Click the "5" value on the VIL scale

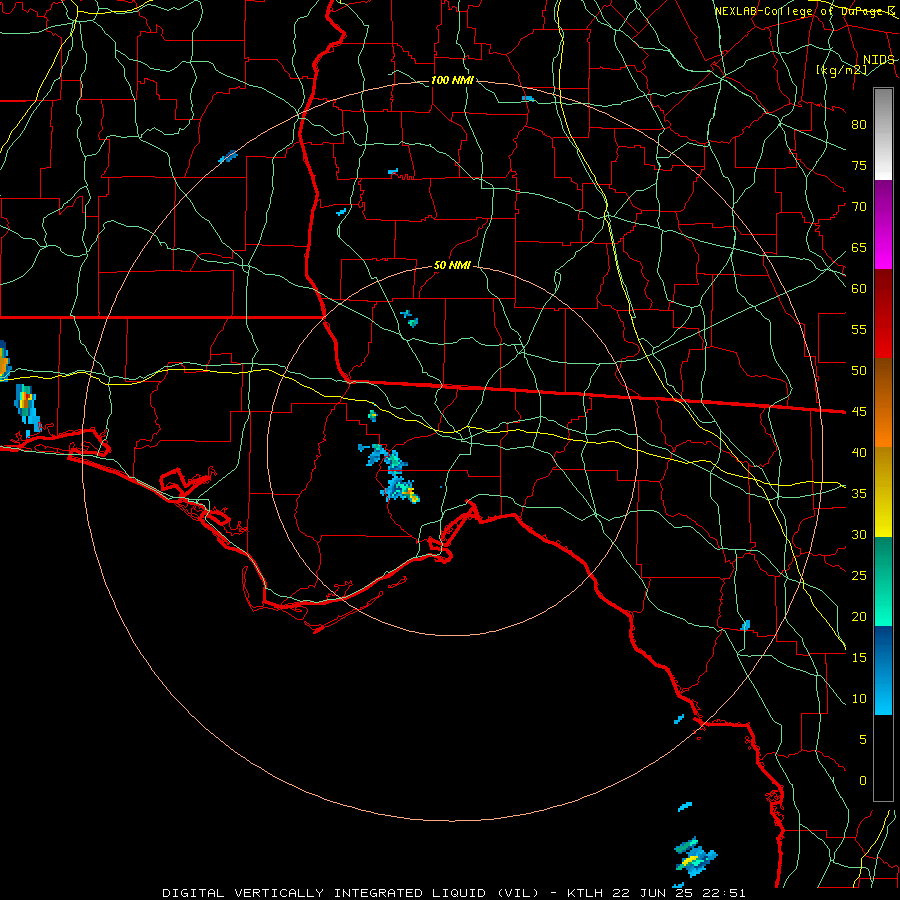863,740
